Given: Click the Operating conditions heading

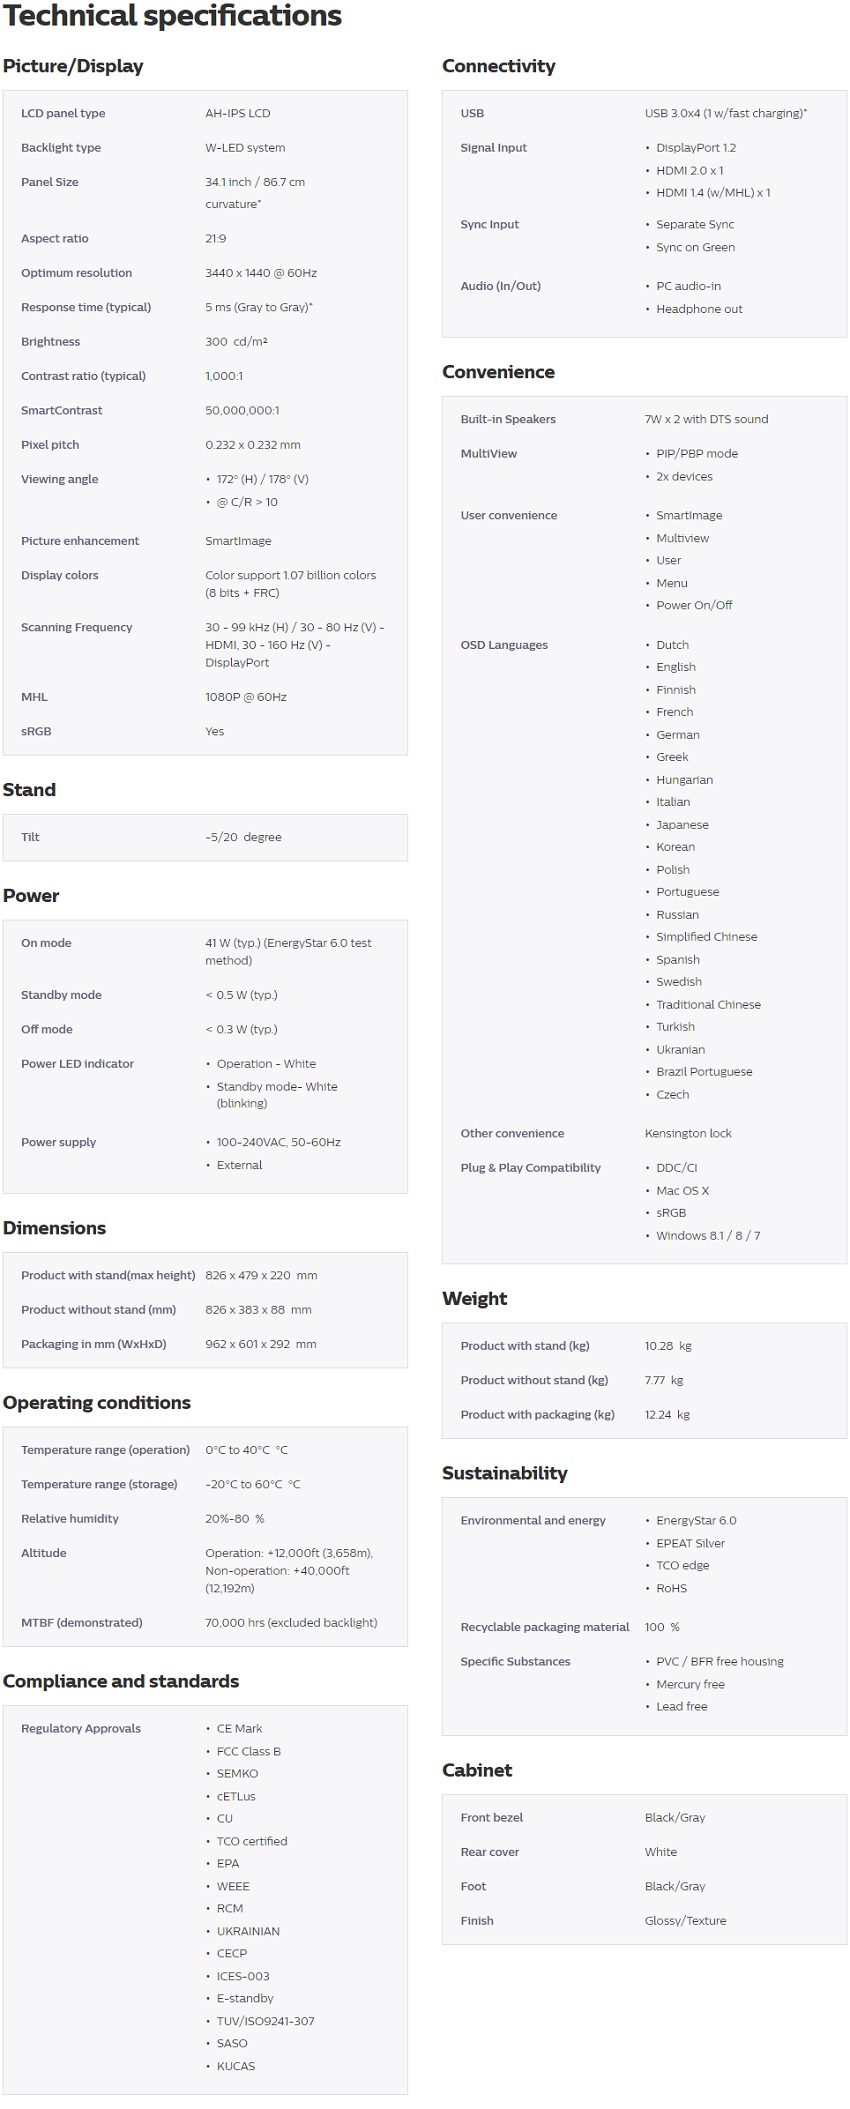Looking at the screenshot, I should coord(97,1403).
